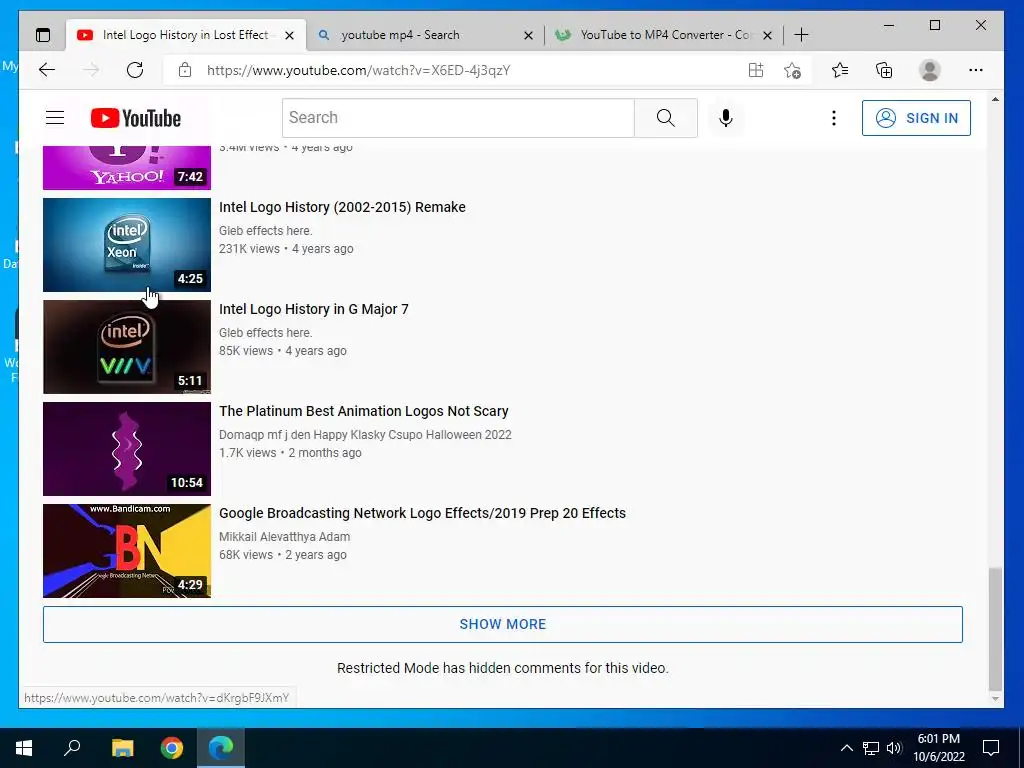Show hidden system tray icons chevron
The width and height of the screenshot is (1024, 768).
846,748
